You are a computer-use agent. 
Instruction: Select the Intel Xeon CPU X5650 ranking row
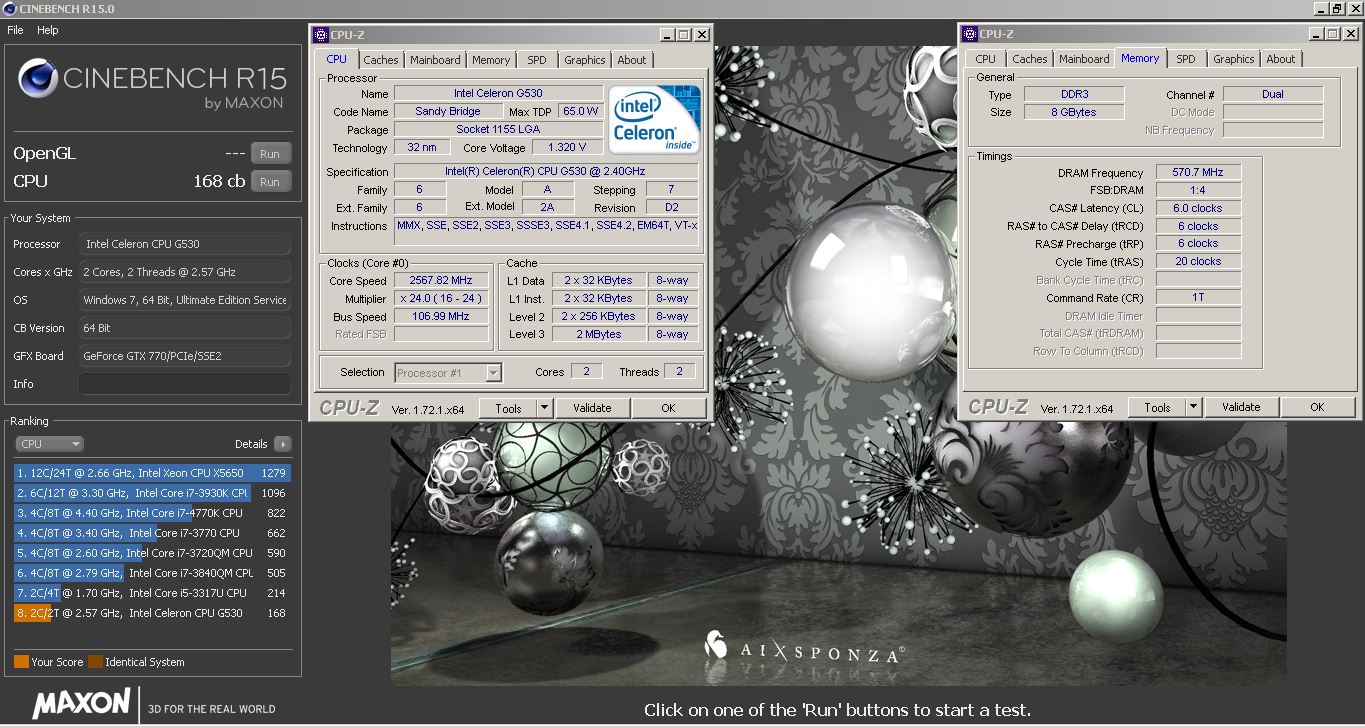point(151,473)
